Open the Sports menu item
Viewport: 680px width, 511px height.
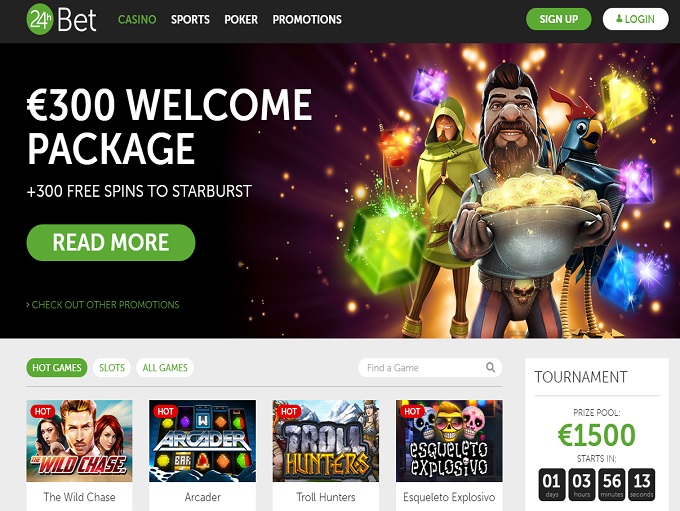coord(190,20)
